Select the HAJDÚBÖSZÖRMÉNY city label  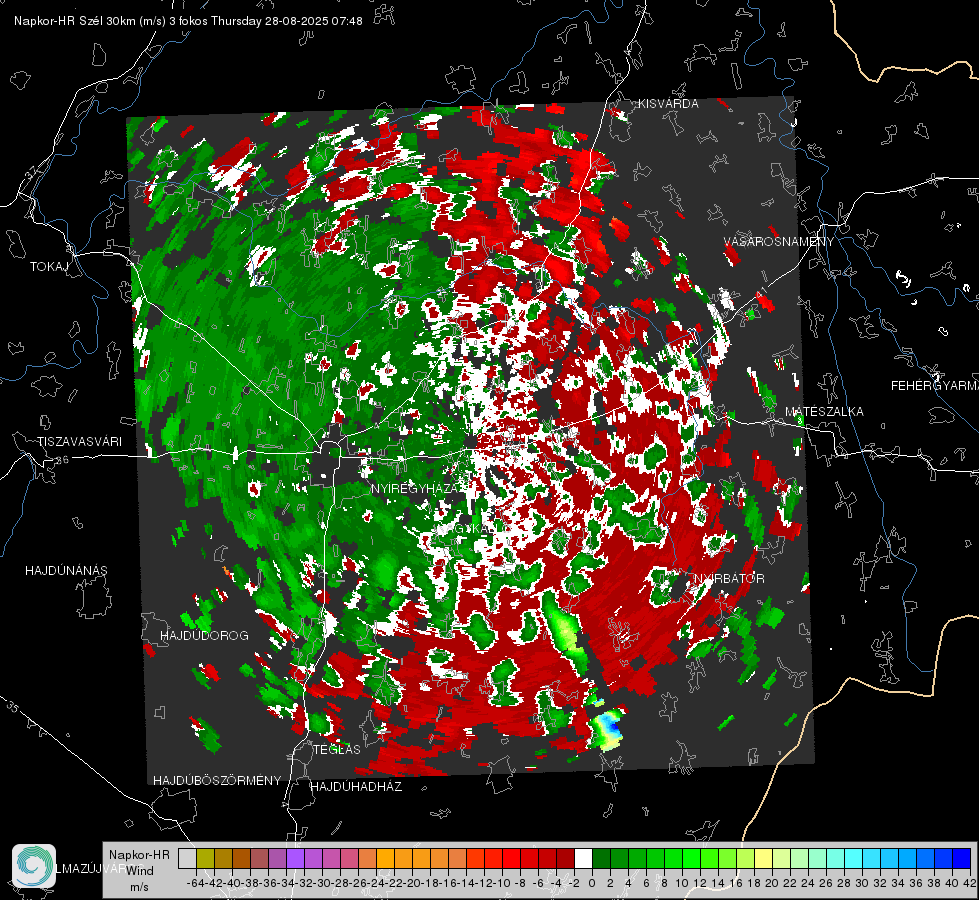[217, 781]
